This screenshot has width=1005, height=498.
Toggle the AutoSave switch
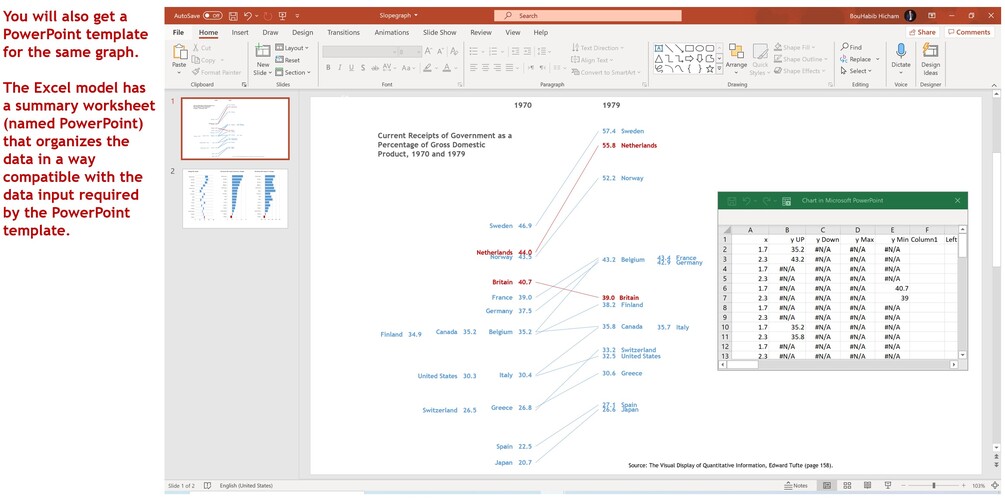pos(213,15)
